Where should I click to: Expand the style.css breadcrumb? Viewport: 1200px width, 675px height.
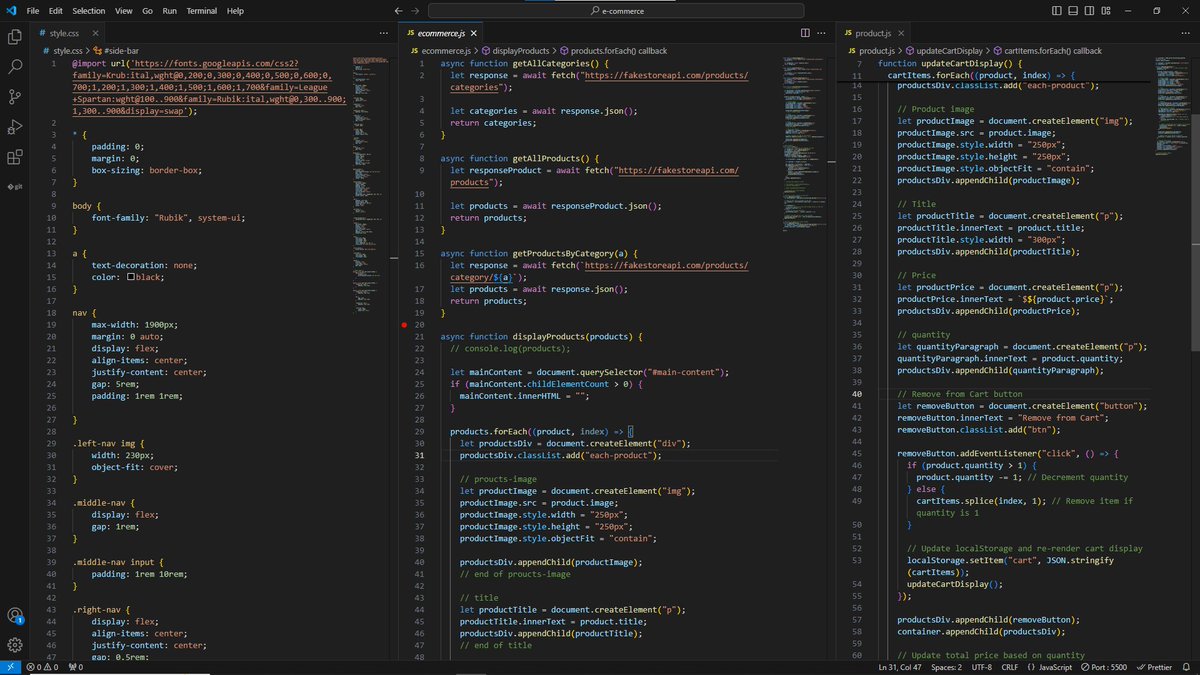pyautogui.click(x=65, y=50)
